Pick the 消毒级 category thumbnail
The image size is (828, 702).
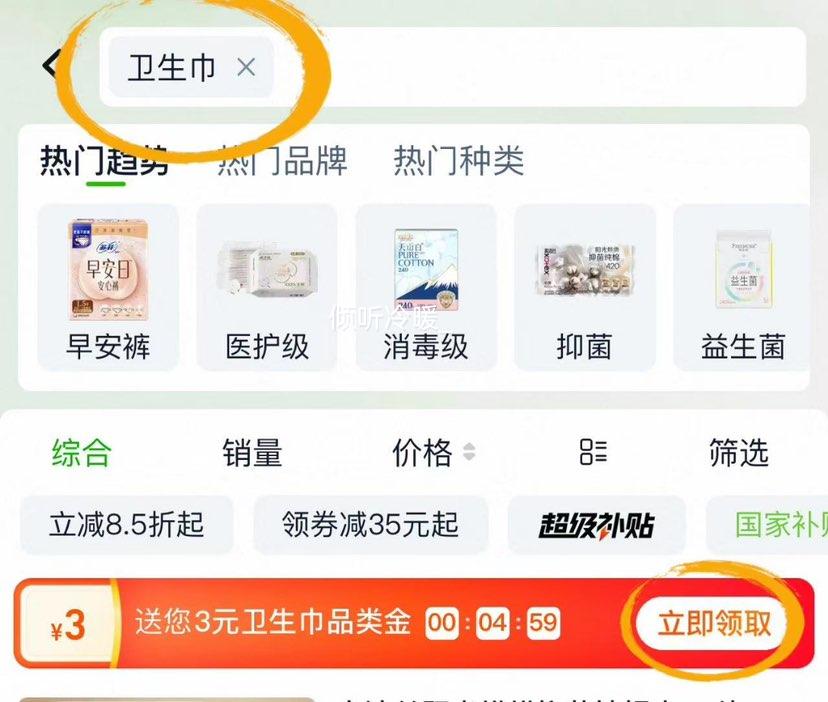click(x=426, y=288)
